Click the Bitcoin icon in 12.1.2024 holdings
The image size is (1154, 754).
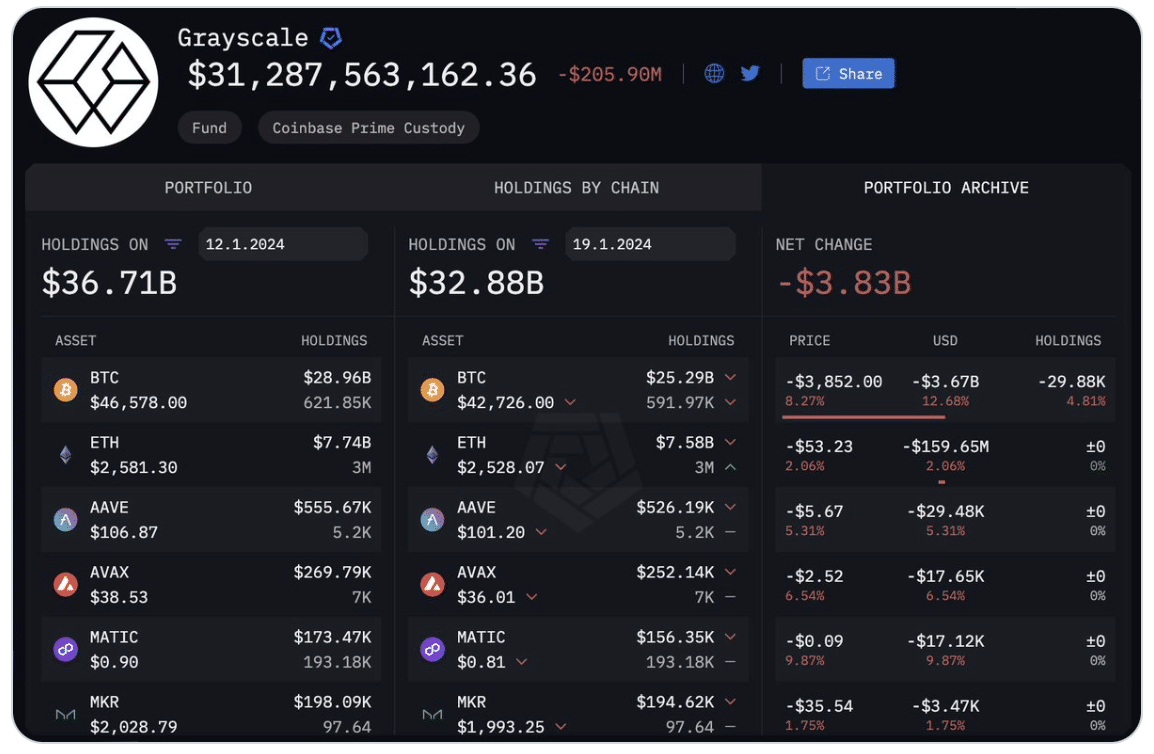point(65,390)
